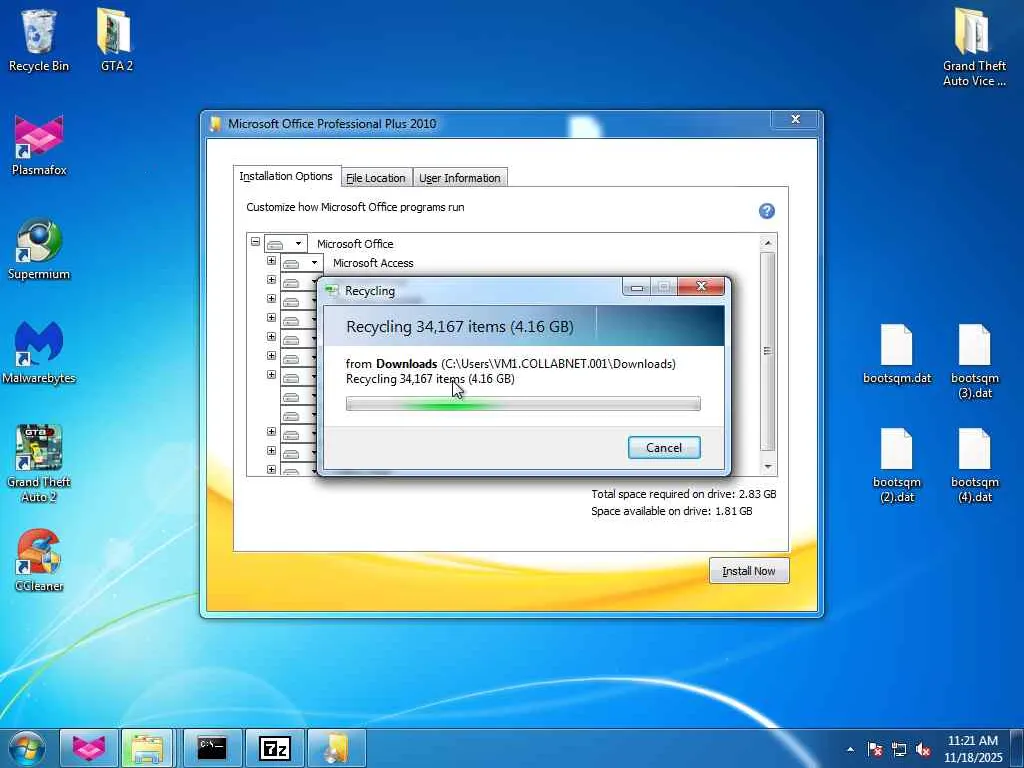This screenshot has height=768, width=1024.
Task: Click the feature tree scroll down arrow
Action: (x=768, y=466)
